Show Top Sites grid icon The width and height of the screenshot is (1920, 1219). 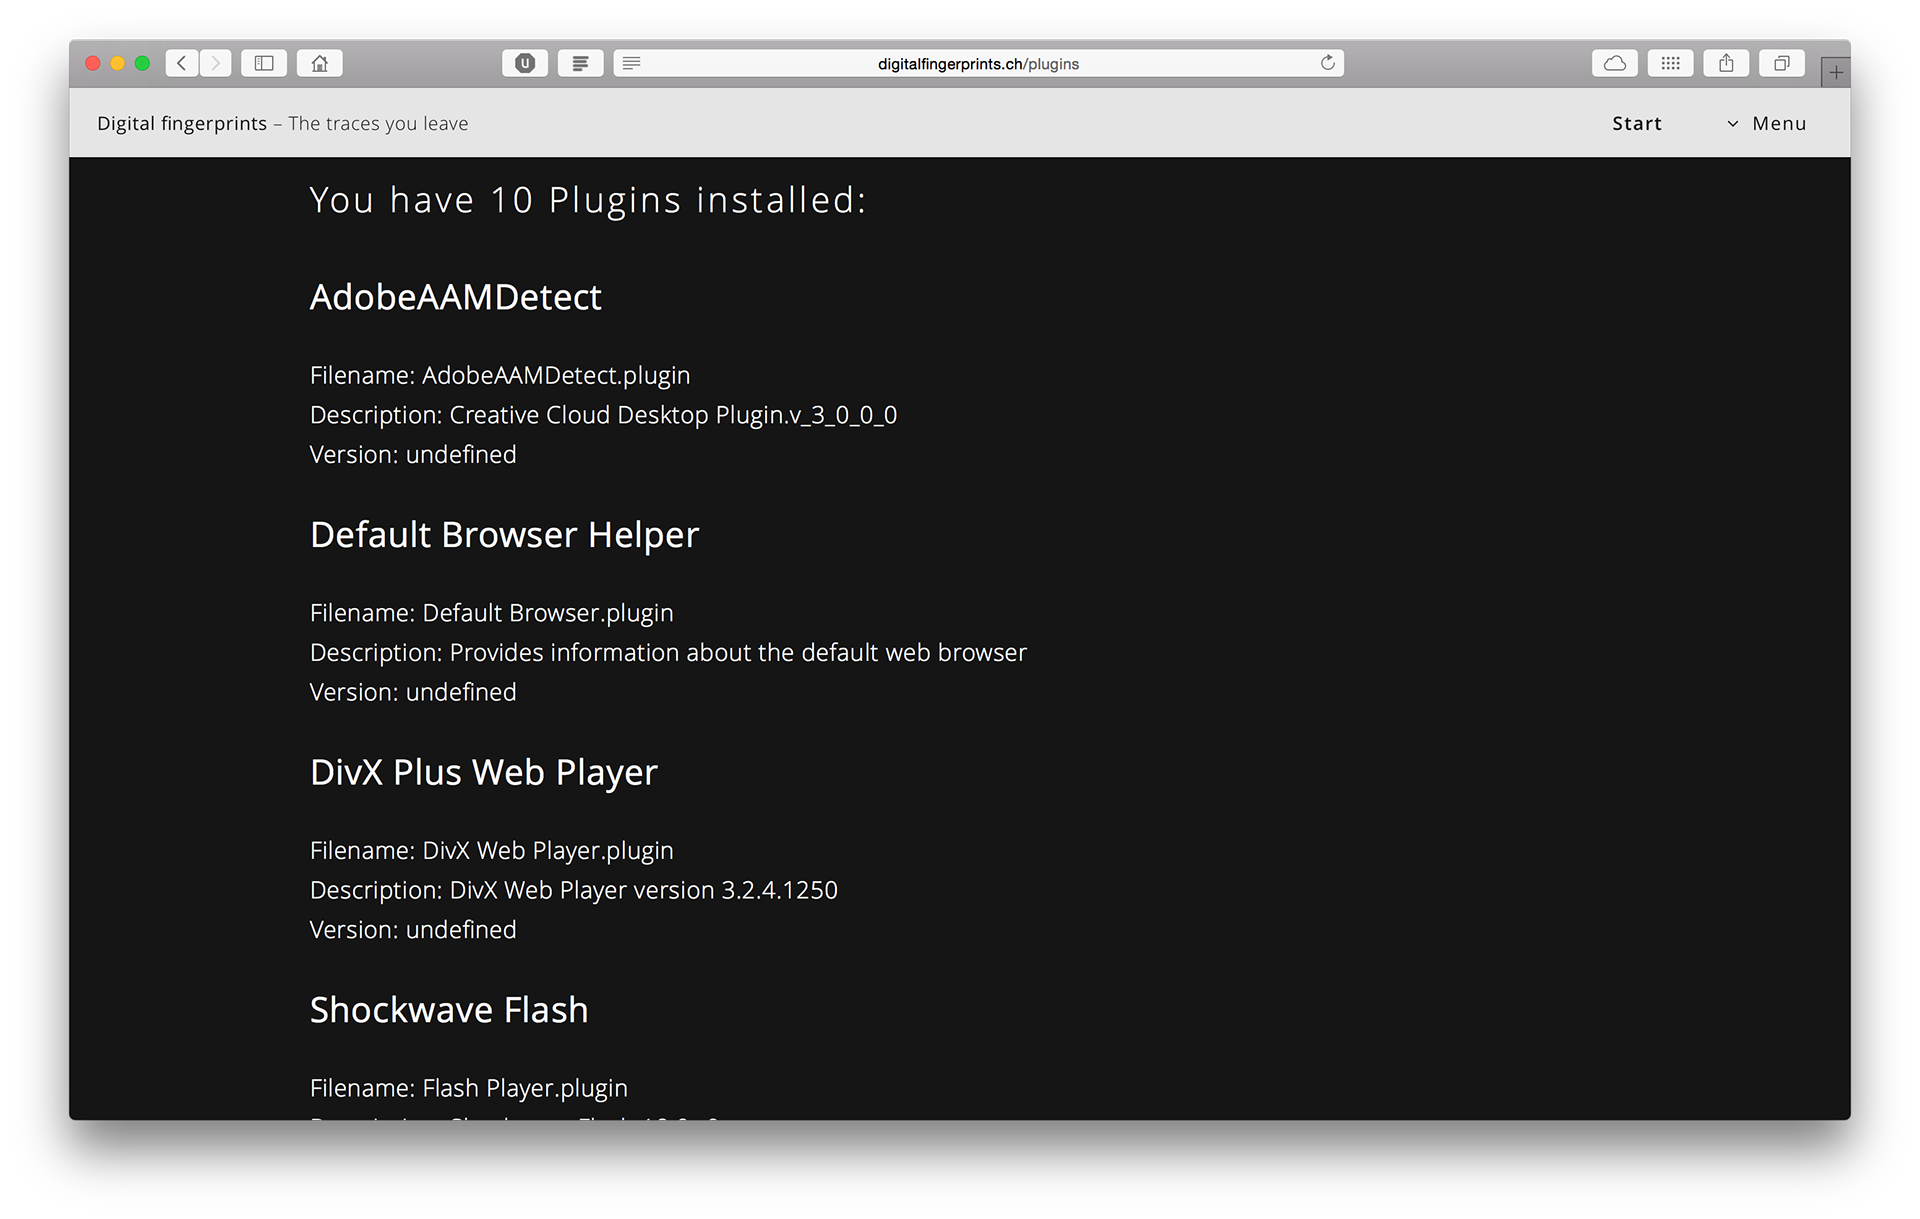(1671, 63)
